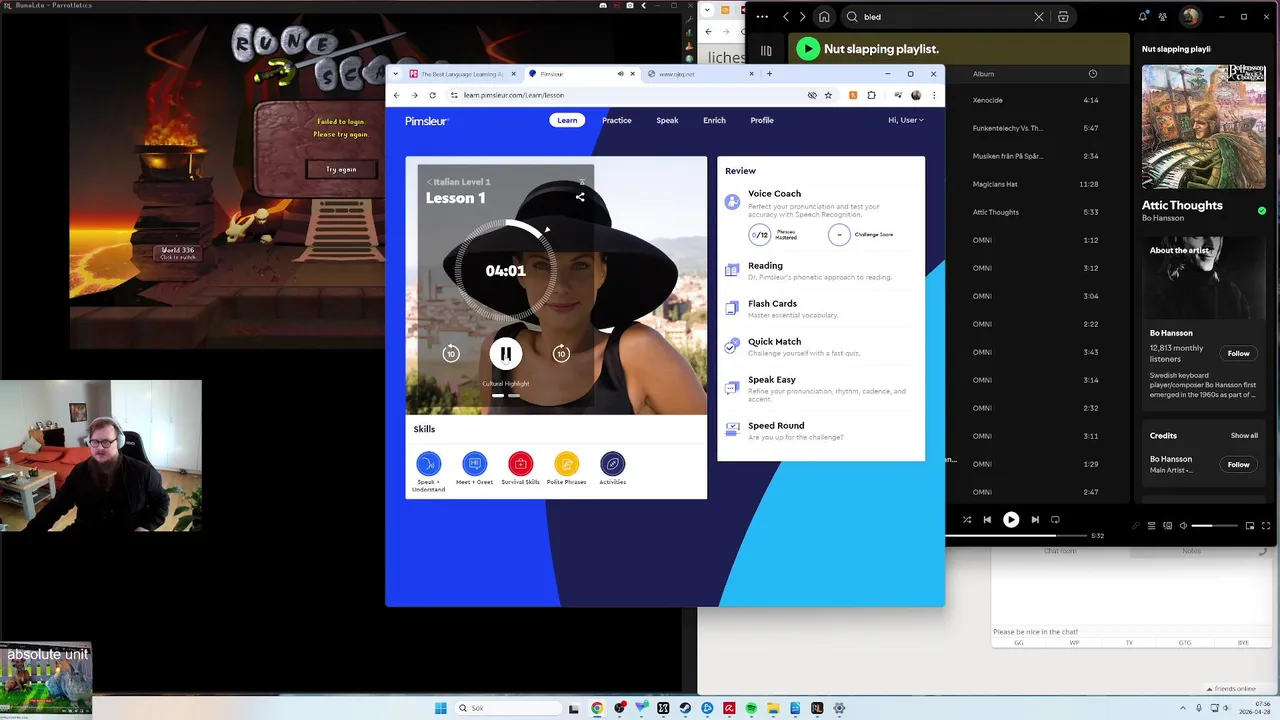The image size is (1280, 720).
Task: Adjust Spotify volume slider
Action: (1215, 526)
